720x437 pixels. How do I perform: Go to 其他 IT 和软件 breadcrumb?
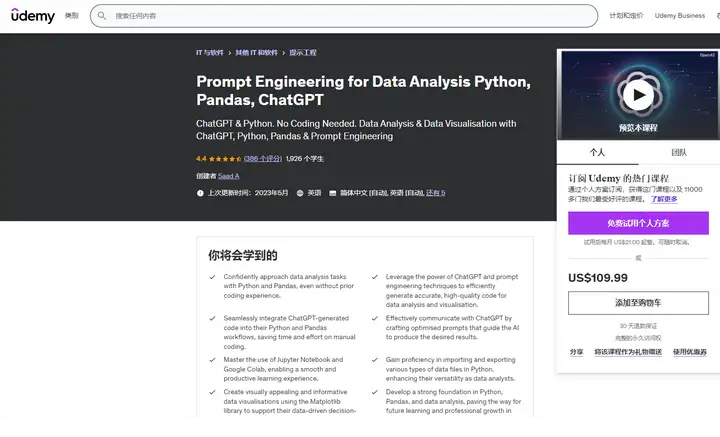[x=256, y=53]
